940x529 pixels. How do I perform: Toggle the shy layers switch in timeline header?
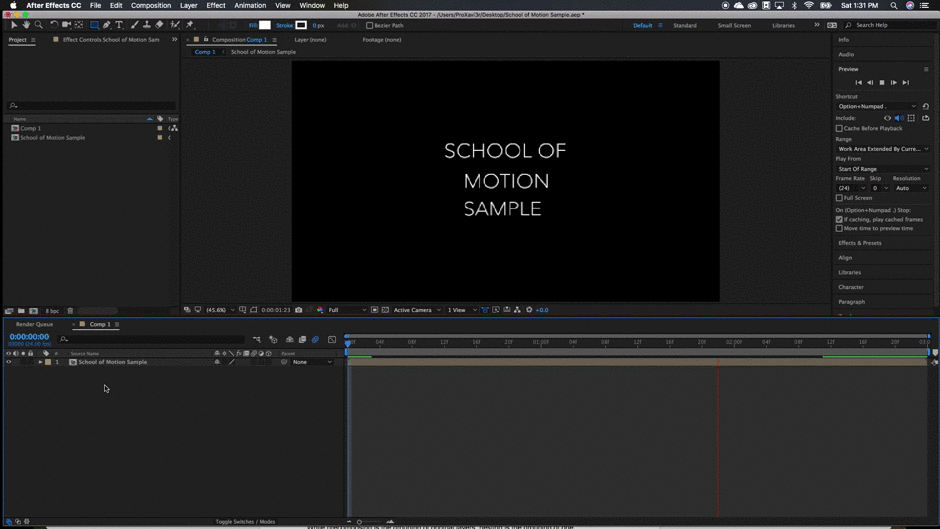290,339
